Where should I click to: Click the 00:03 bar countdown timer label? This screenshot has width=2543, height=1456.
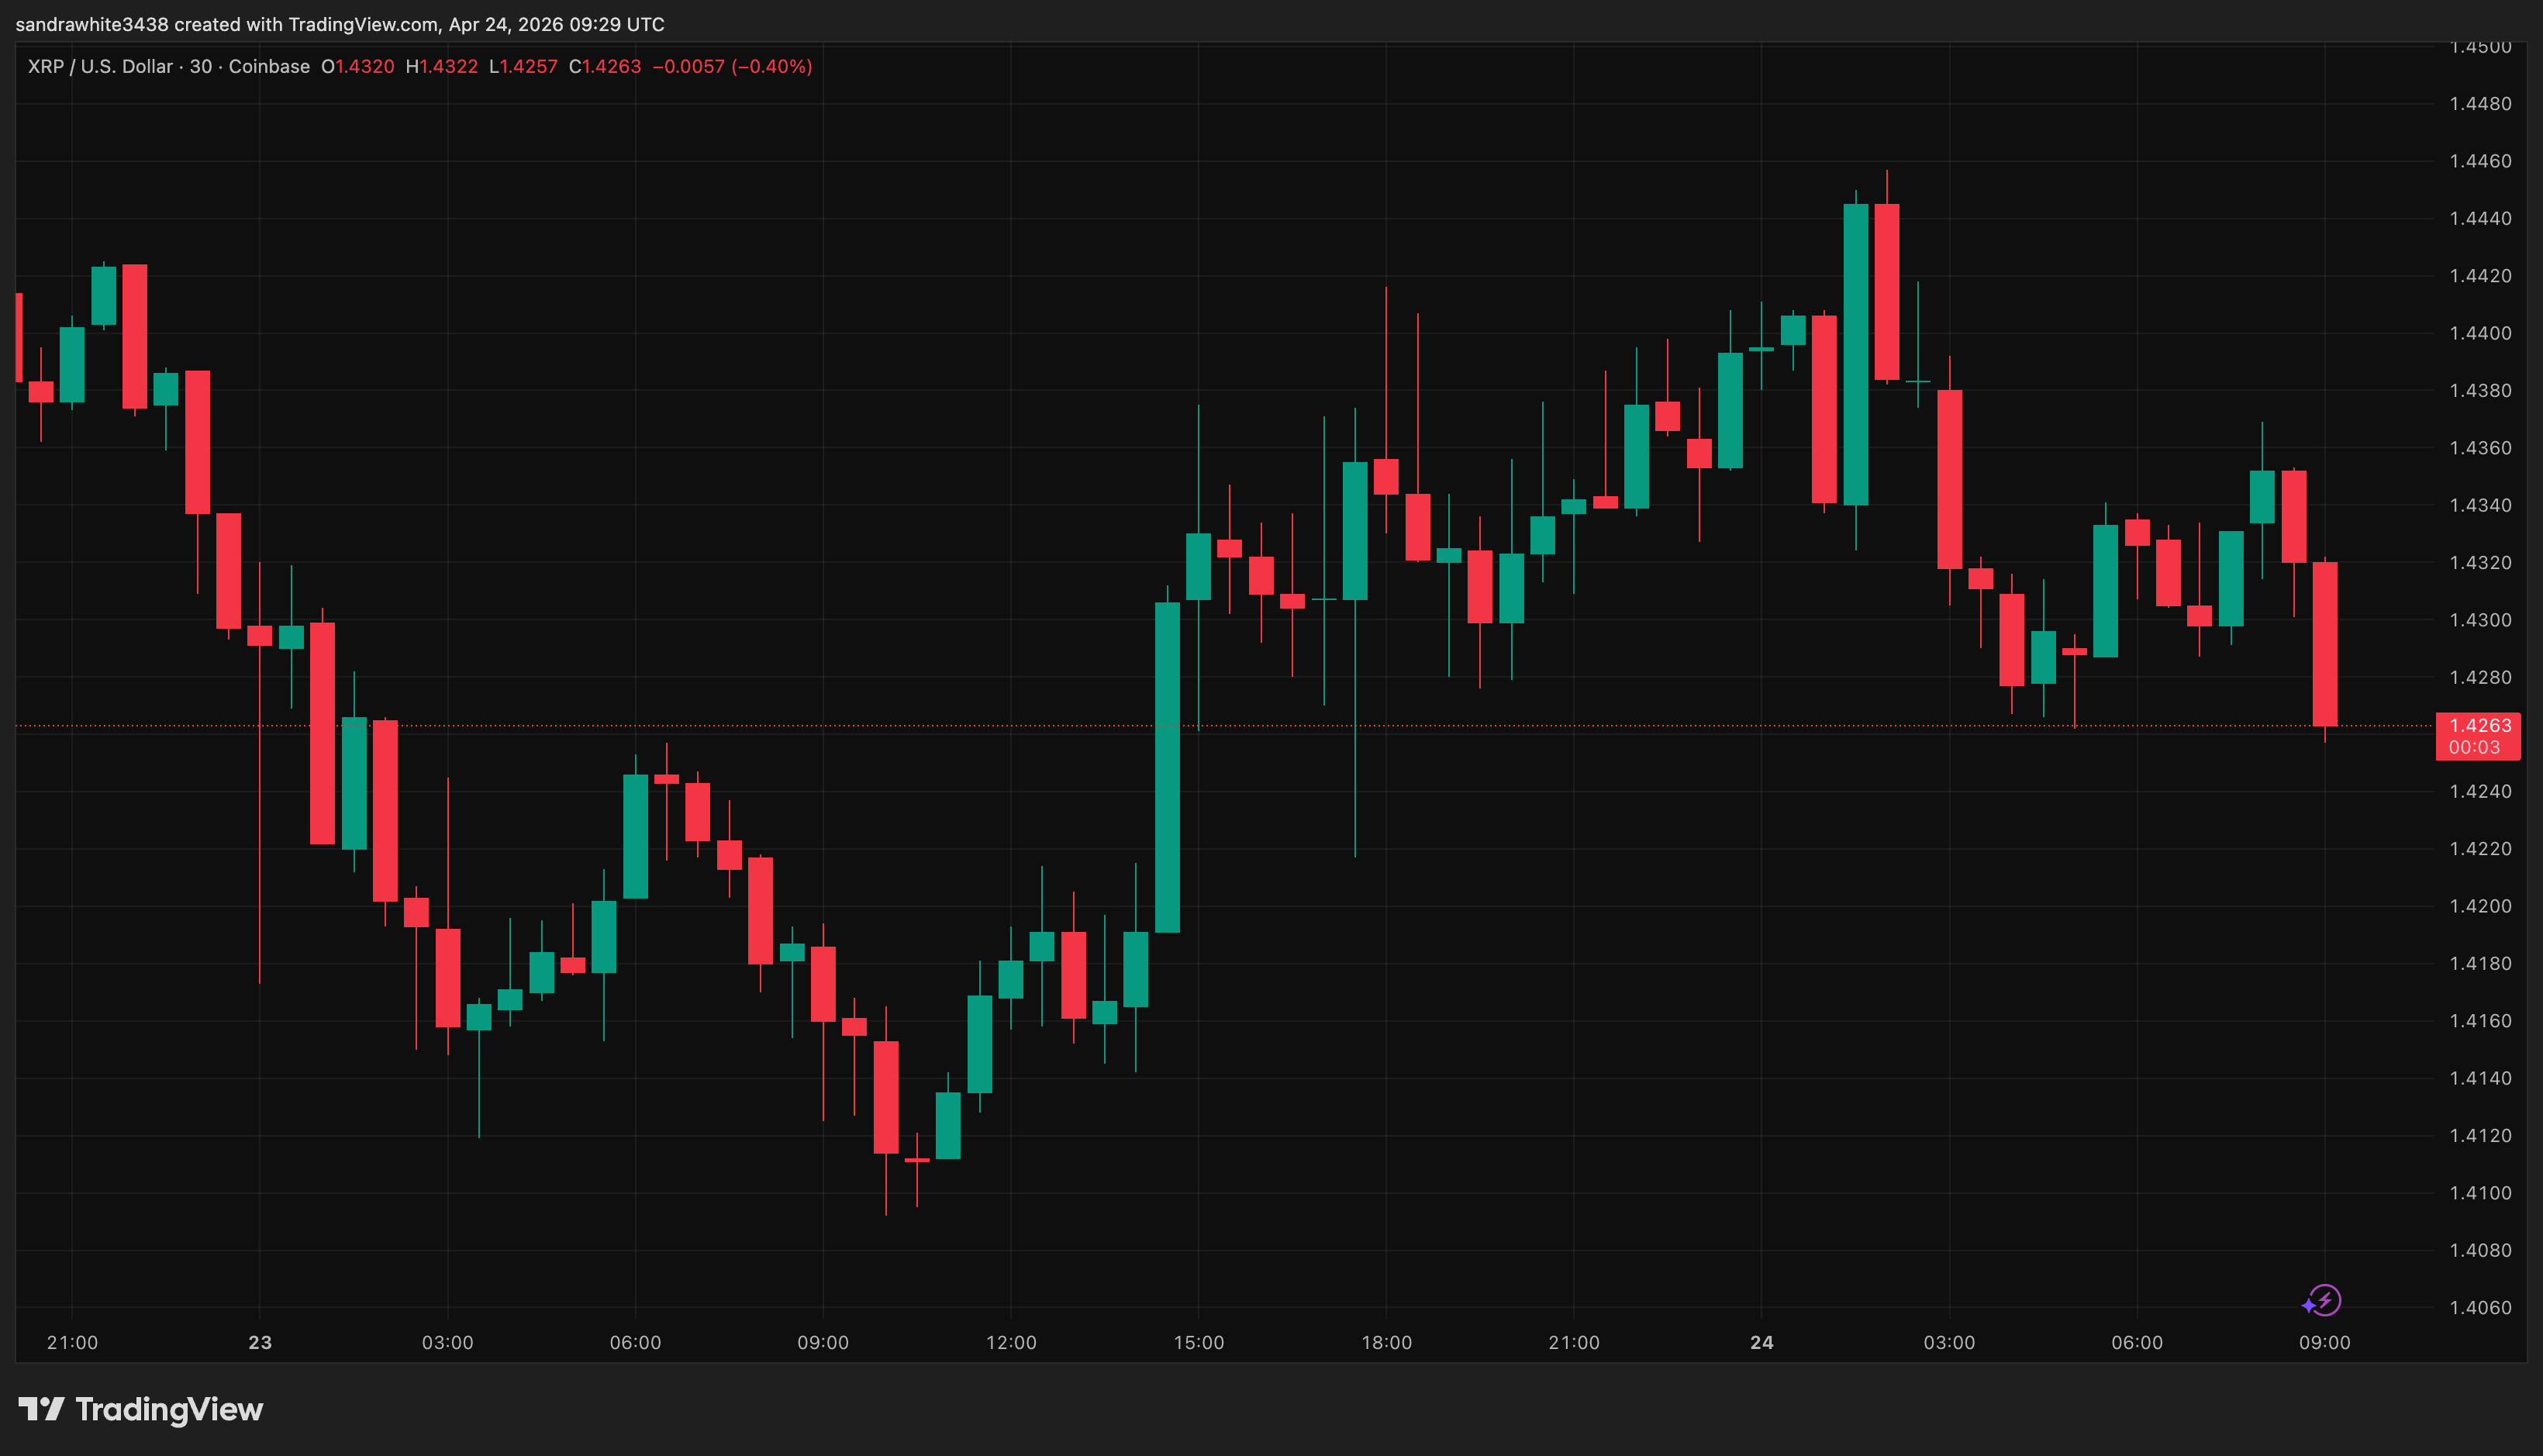[x=2474, y=748]
